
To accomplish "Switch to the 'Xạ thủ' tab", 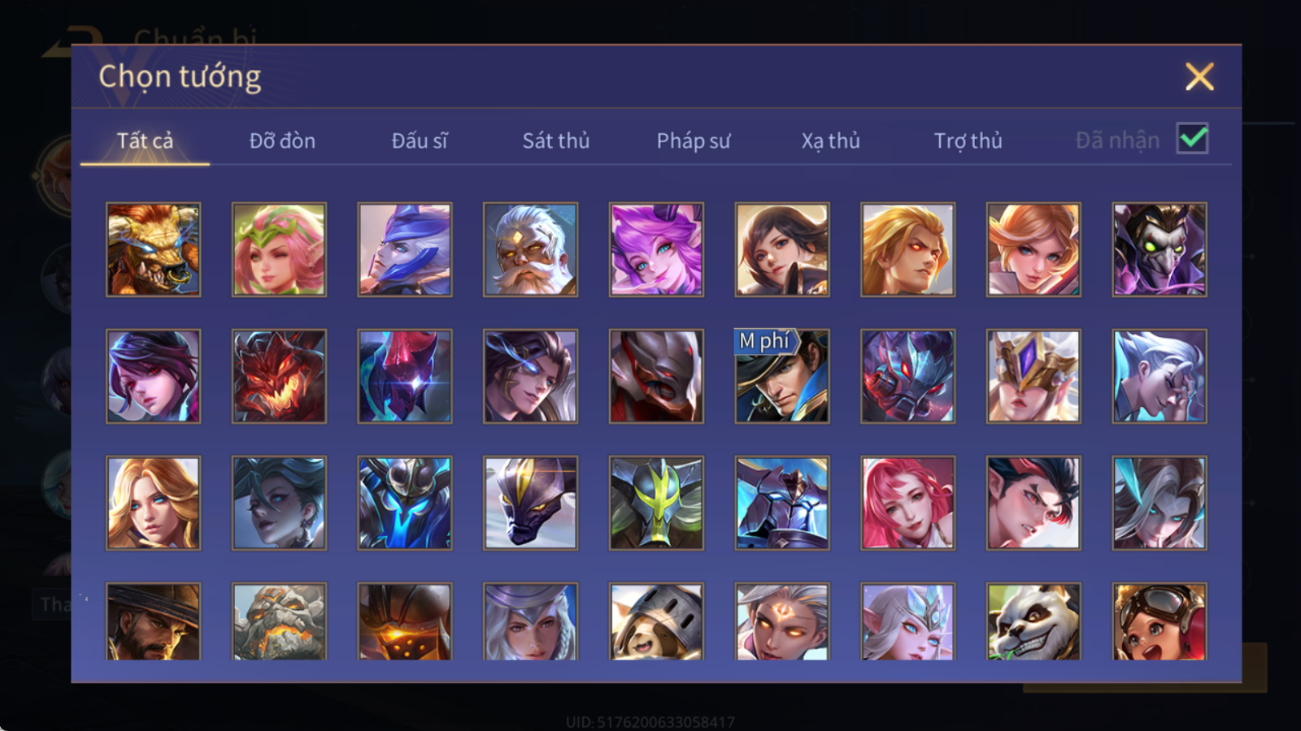I will point(830,141).
